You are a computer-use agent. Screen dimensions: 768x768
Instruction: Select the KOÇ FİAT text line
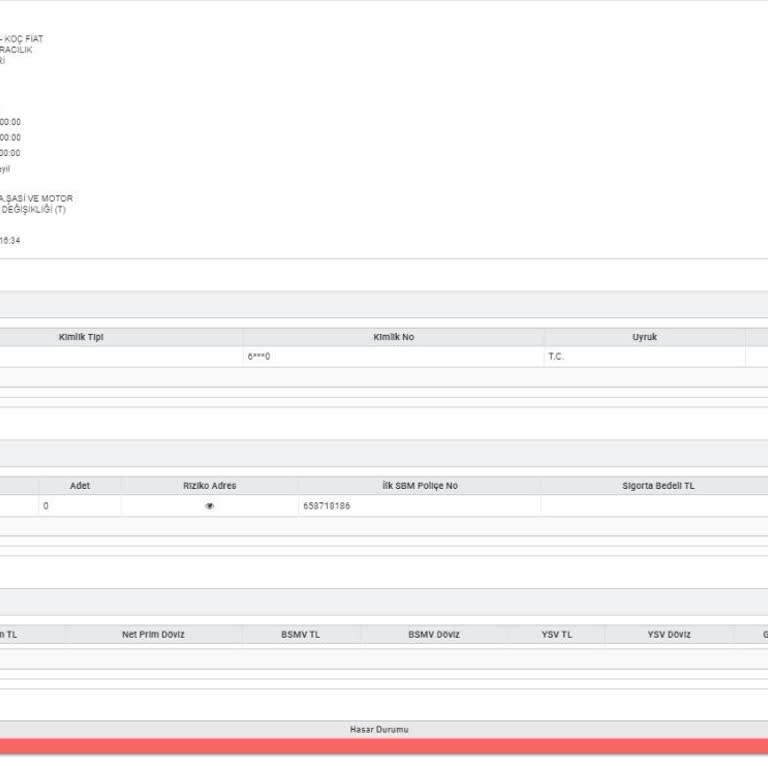coord(22,39)
